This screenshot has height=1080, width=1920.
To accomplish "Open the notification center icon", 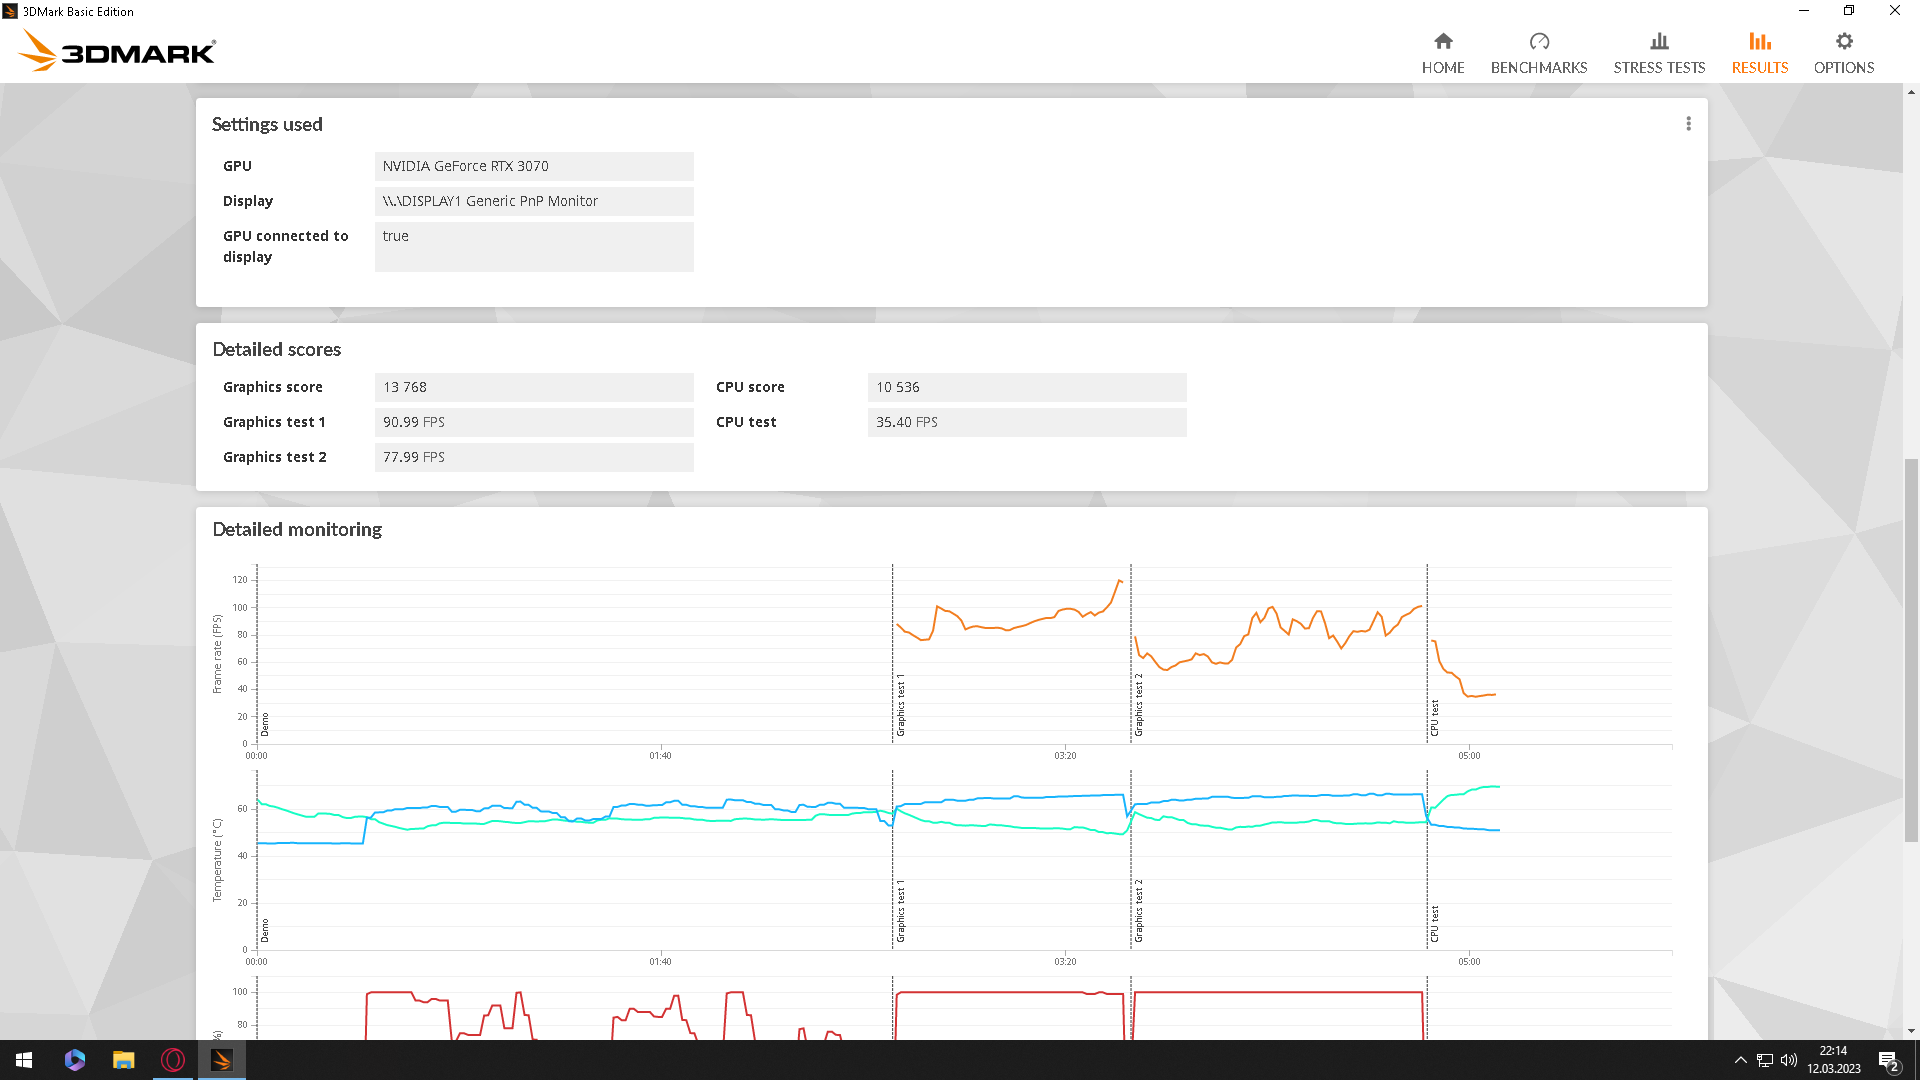I will [1887, 1060].
